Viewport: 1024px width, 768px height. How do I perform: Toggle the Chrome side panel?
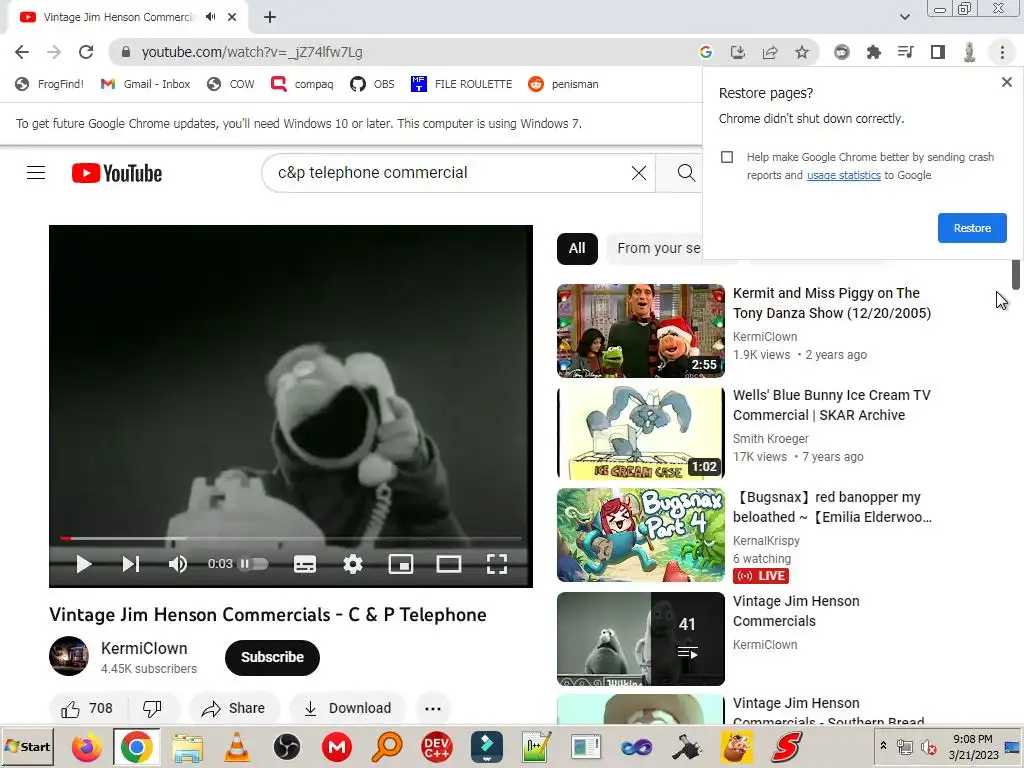coord(938,52)
